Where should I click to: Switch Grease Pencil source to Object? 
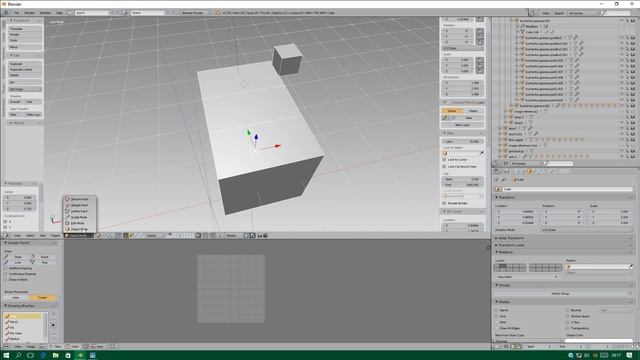click(473, 111)
